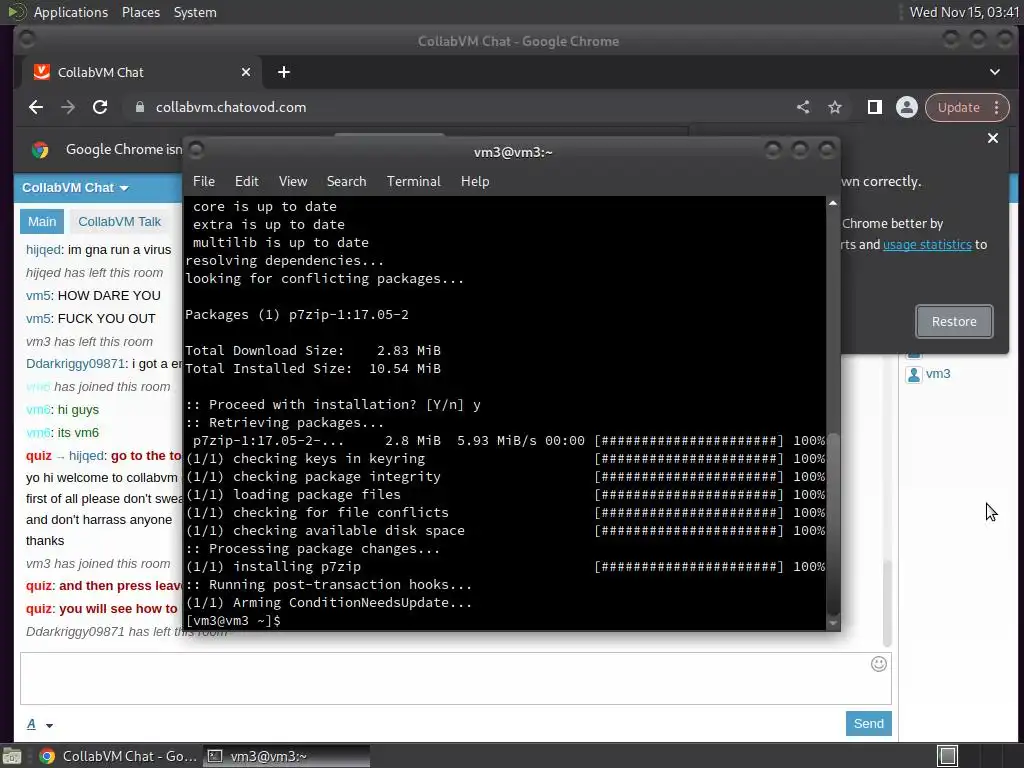The height and width of the screenshot is (768, 1024).
Task: Open usage statistics link
Action: pyautogui.click(x=927, y=245)
